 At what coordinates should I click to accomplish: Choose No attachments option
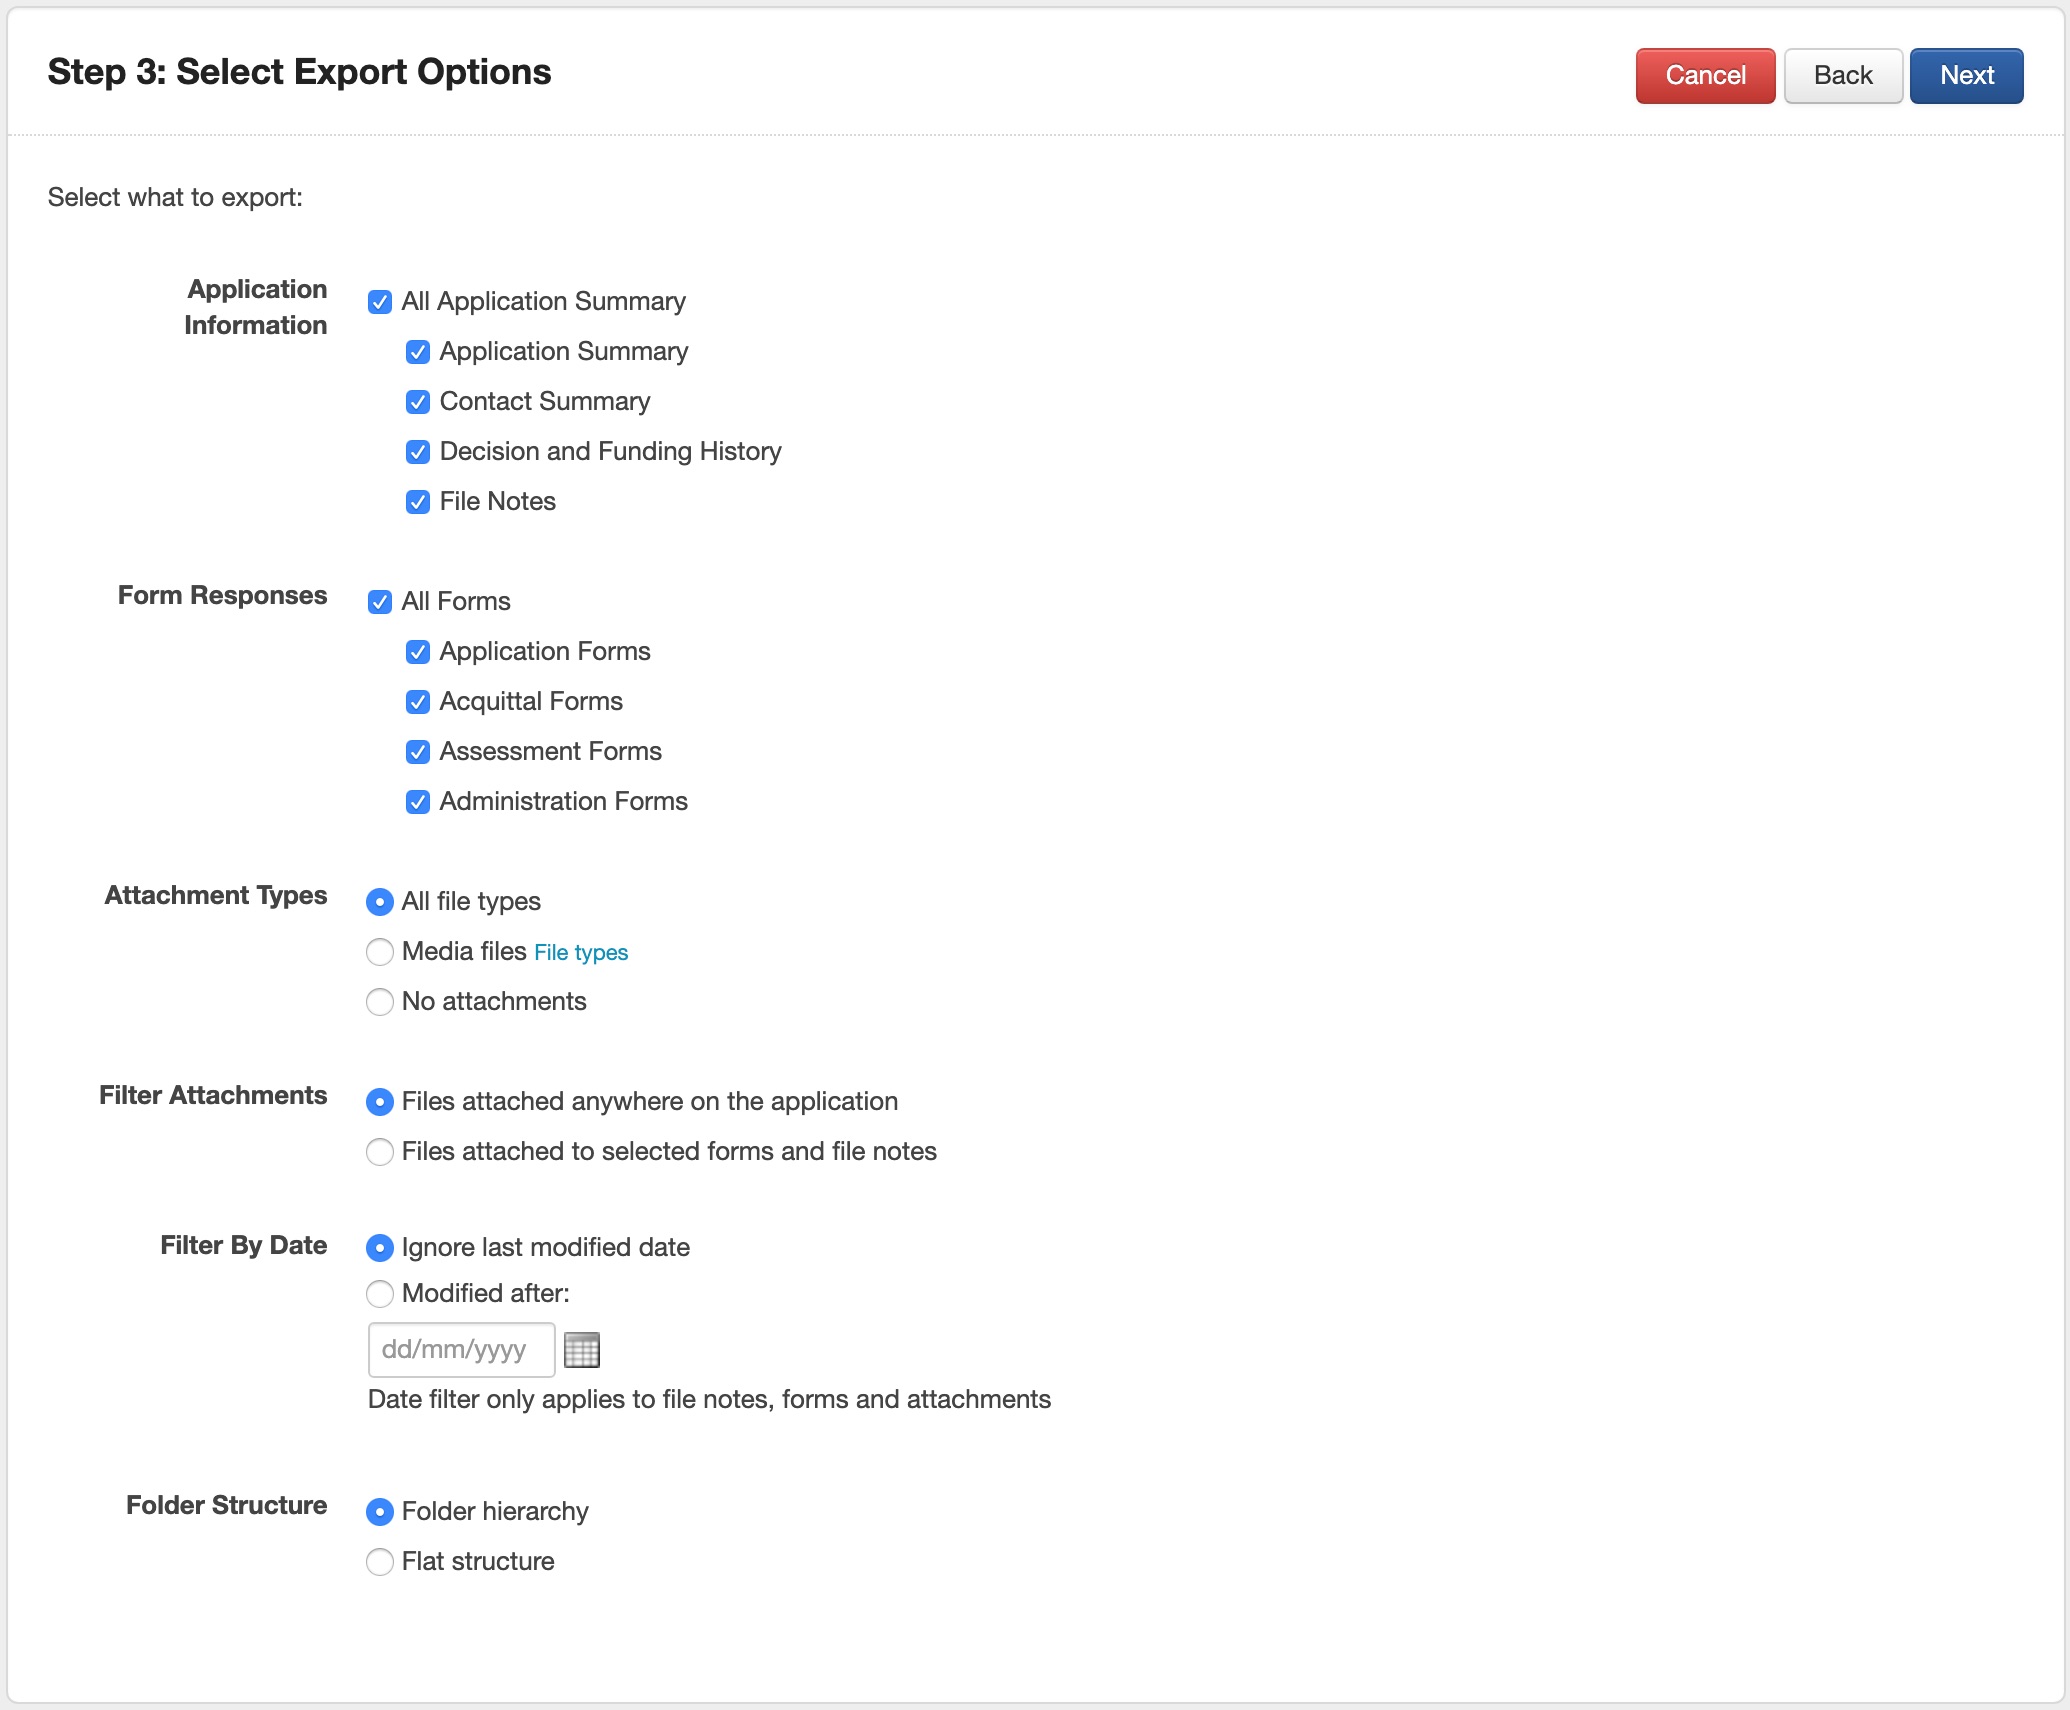(x=380, y=1002)
